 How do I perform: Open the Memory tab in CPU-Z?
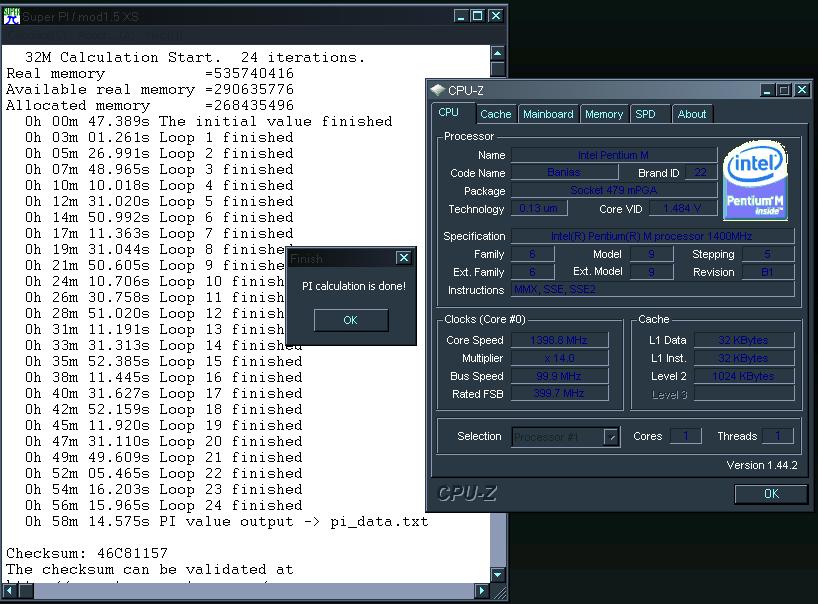[x=604, y=114]
